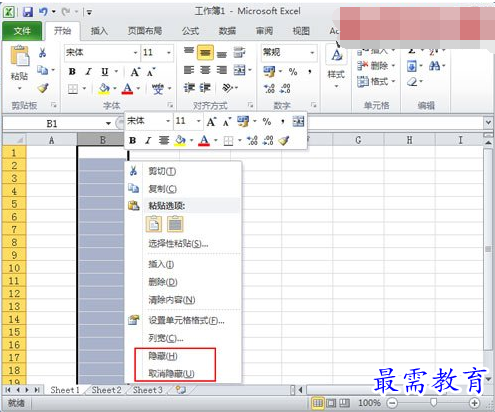Screen dimensions: 495x412
Task: Open number format 常规 dropdown
Action: point(312,53)
